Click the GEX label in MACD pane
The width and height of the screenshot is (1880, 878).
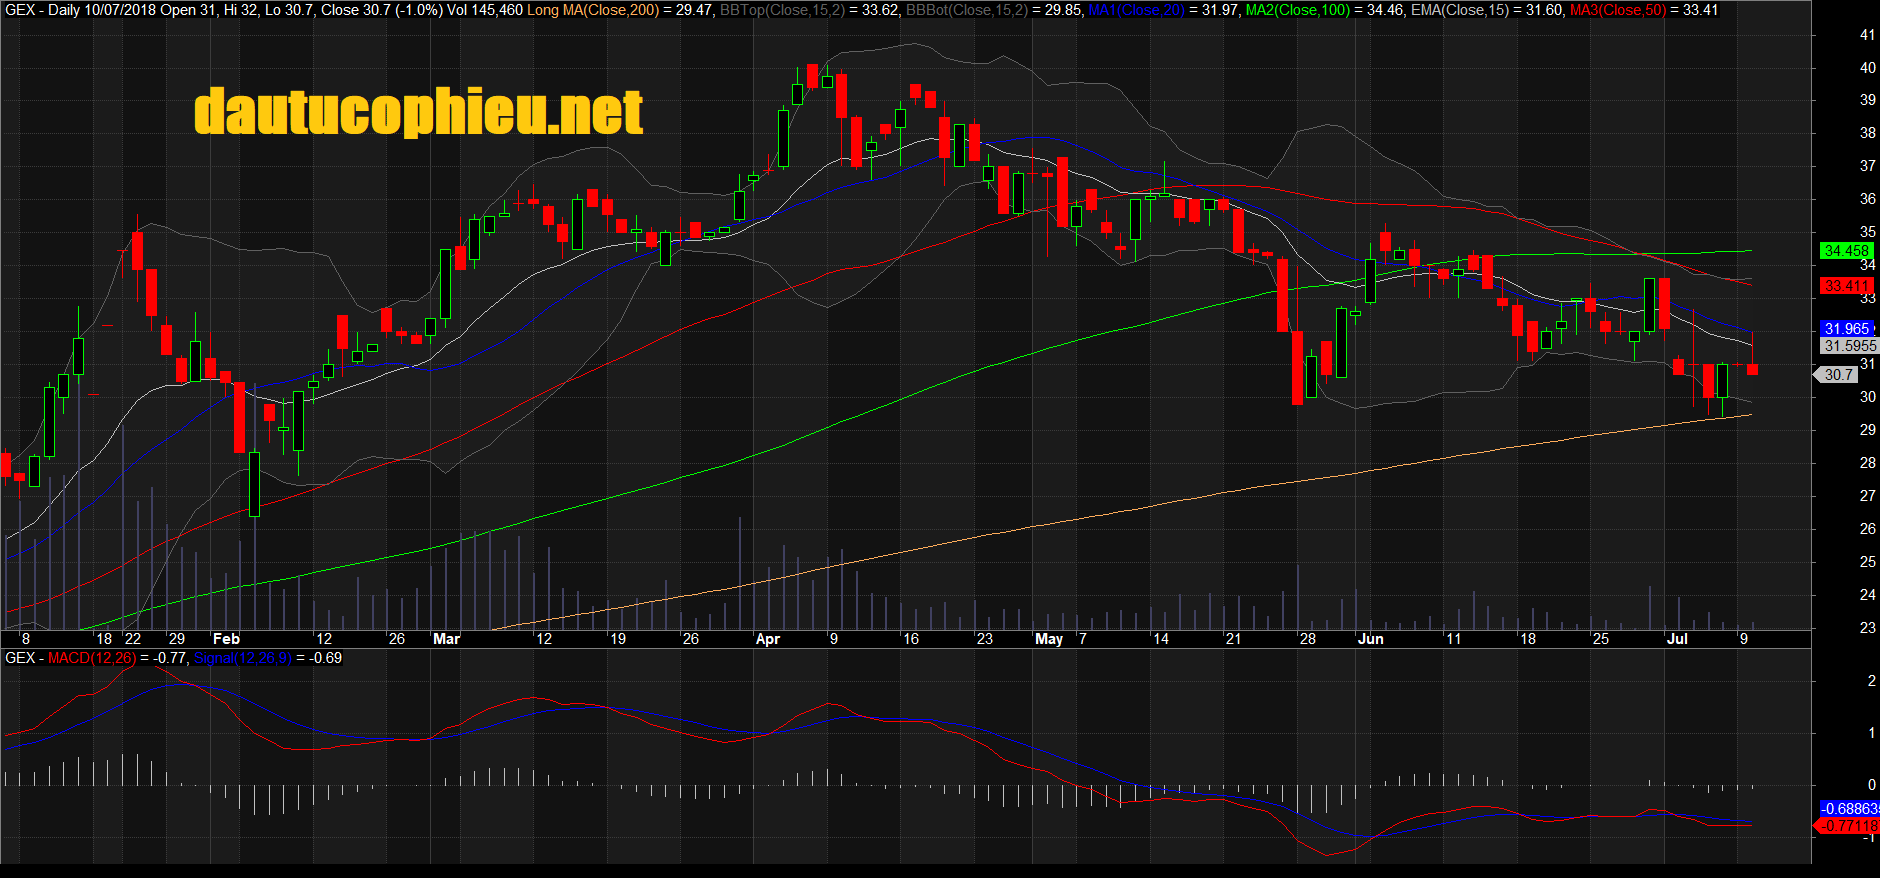(x=20, y=658)
